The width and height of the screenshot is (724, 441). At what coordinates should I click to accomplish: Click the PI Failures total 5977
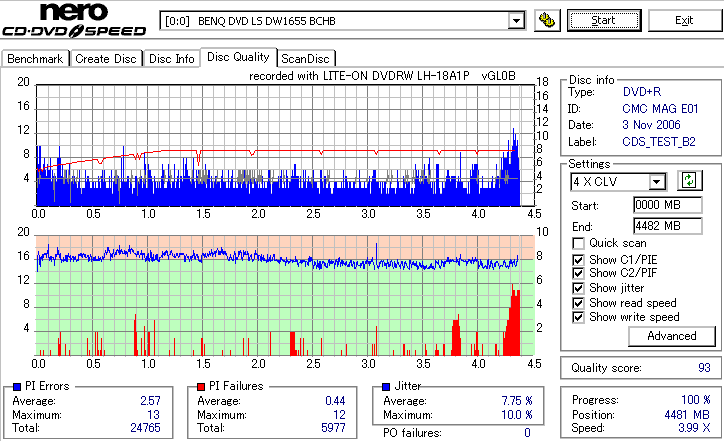click(333, 428)
